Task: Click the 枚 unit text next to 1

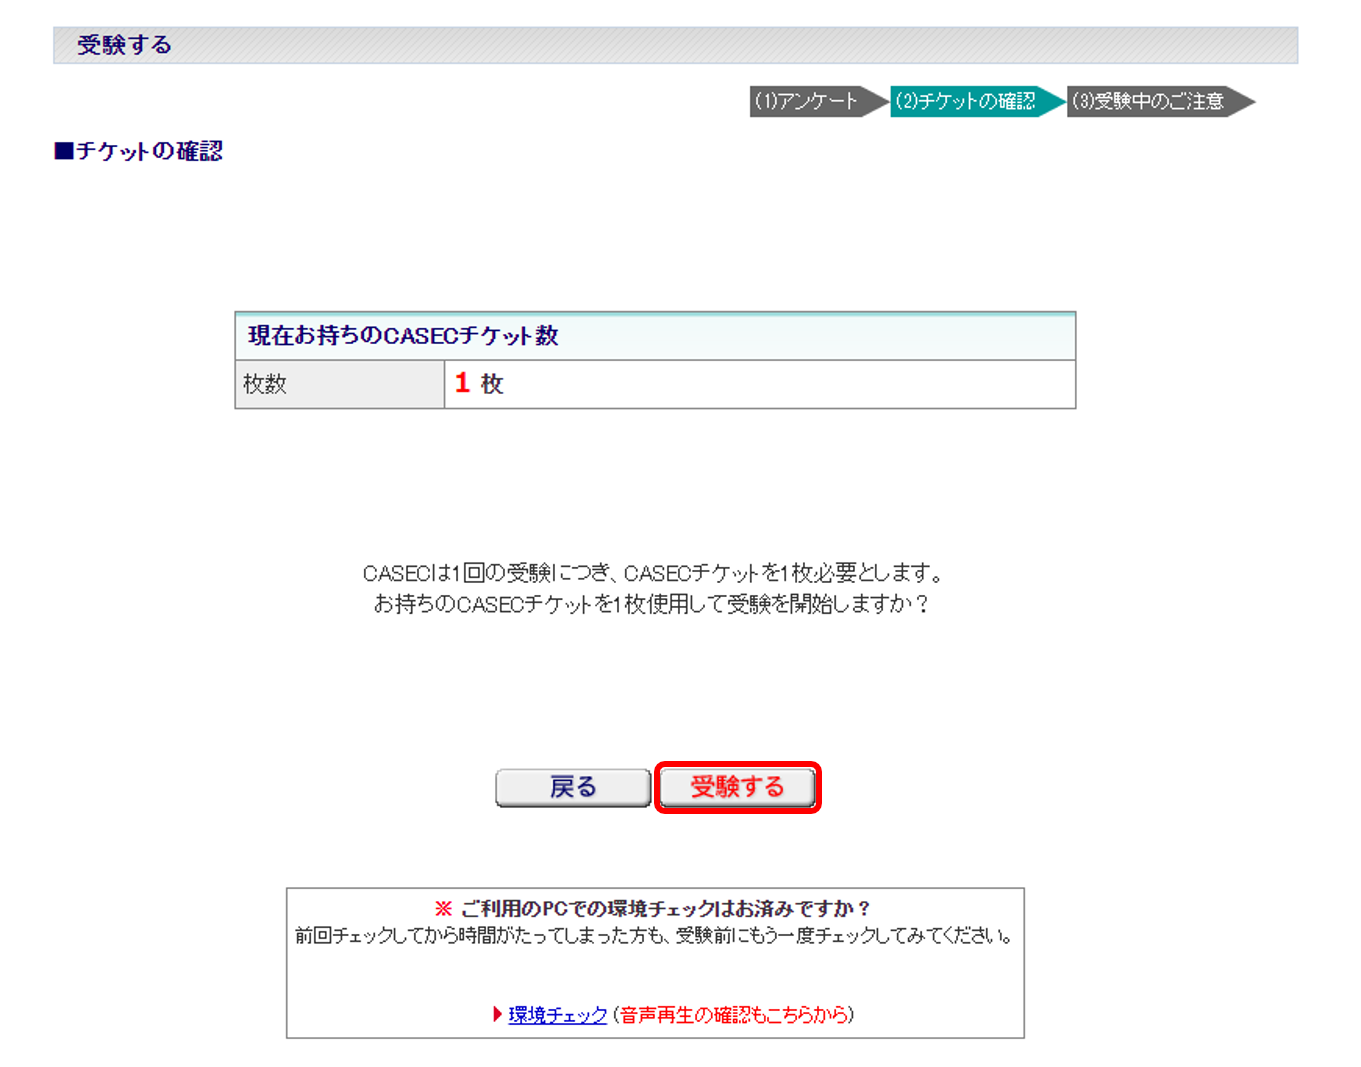Action: [492, 384]
